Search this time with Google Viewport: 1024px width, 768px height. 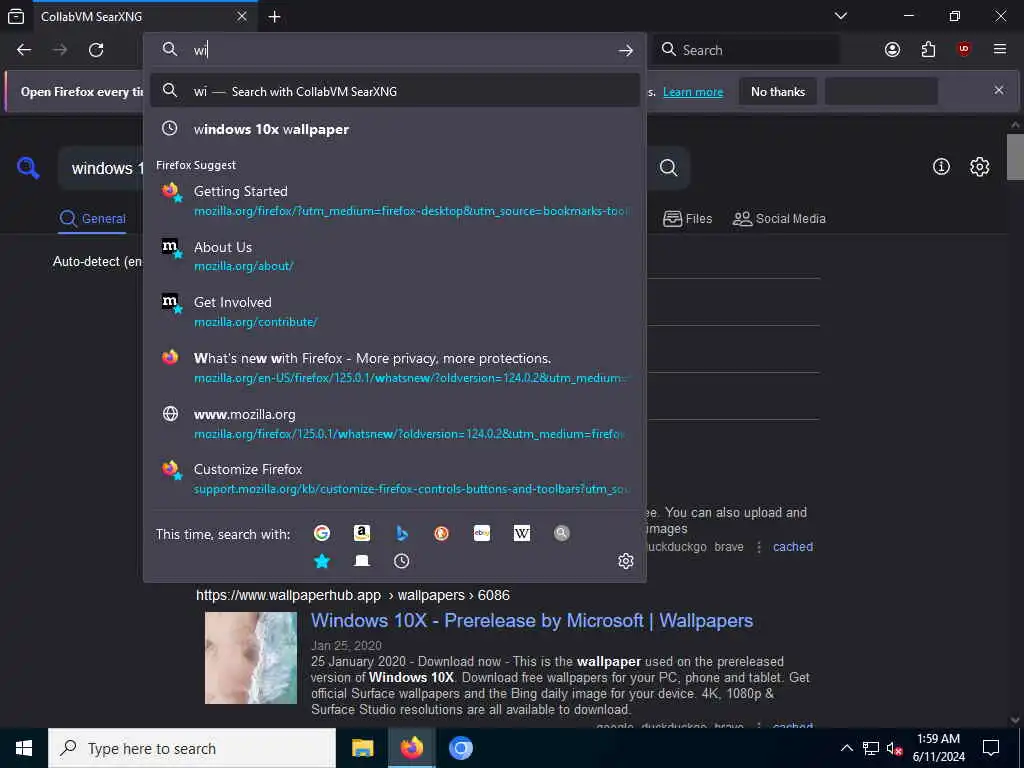click(x=322, y=533)
